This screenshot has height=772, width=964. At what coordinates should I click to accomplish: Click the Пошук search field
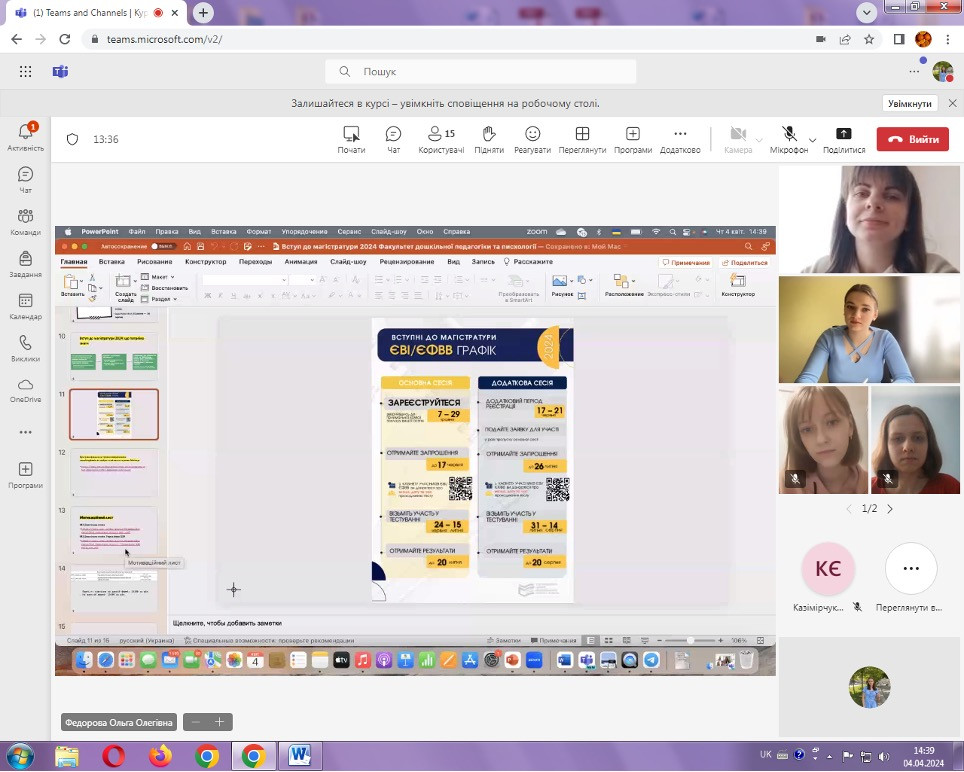pyautogui.click(x=480, y=72)
